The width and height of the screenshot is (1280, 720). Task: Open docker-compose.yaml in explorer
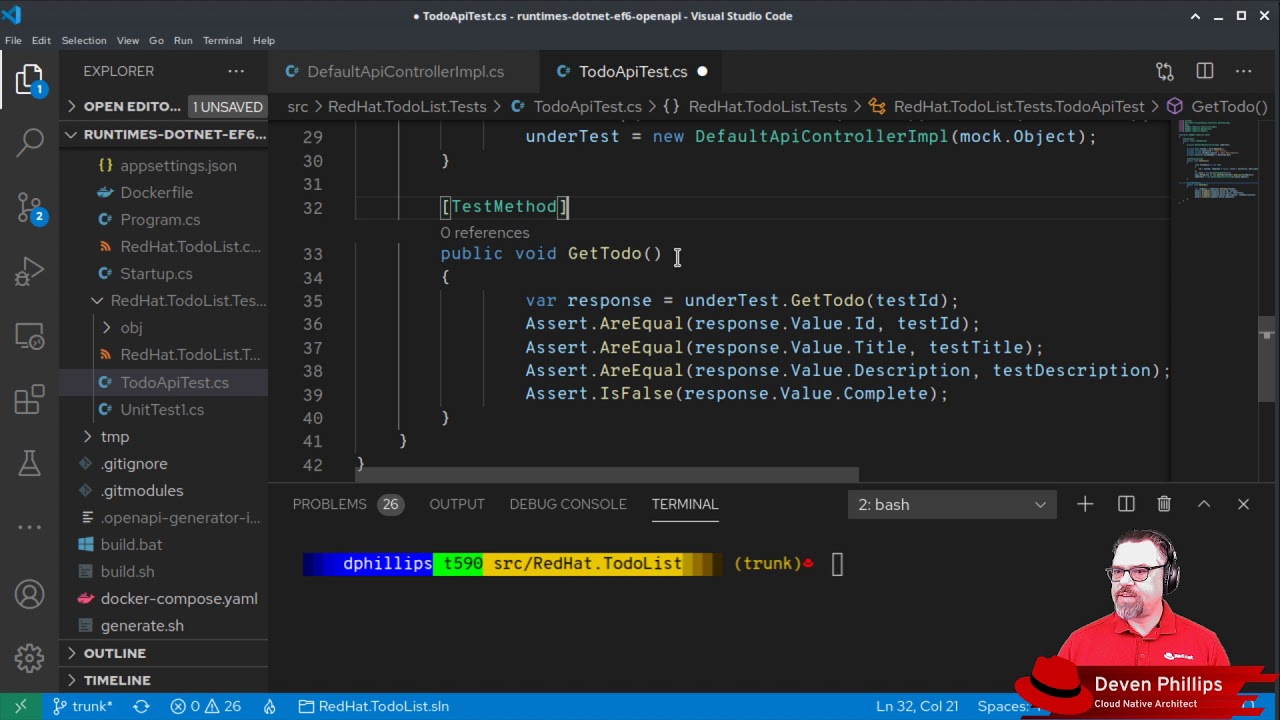(179, 598)
